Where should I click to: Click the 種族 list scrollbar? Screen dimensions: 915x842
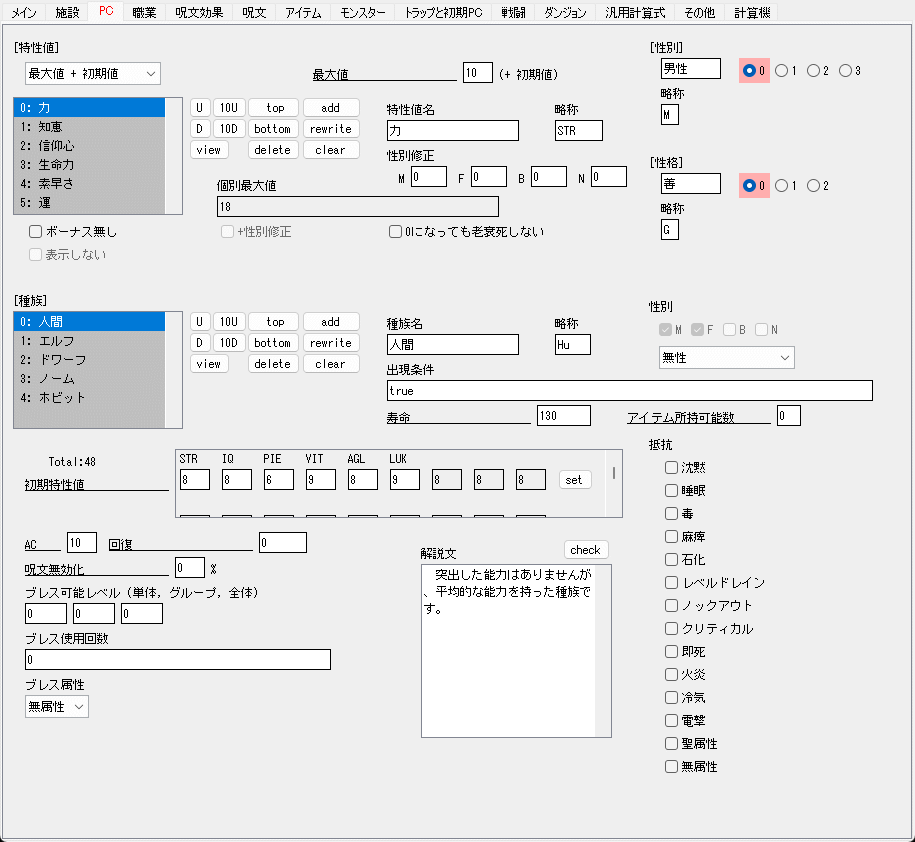click(x=174, y=370)
